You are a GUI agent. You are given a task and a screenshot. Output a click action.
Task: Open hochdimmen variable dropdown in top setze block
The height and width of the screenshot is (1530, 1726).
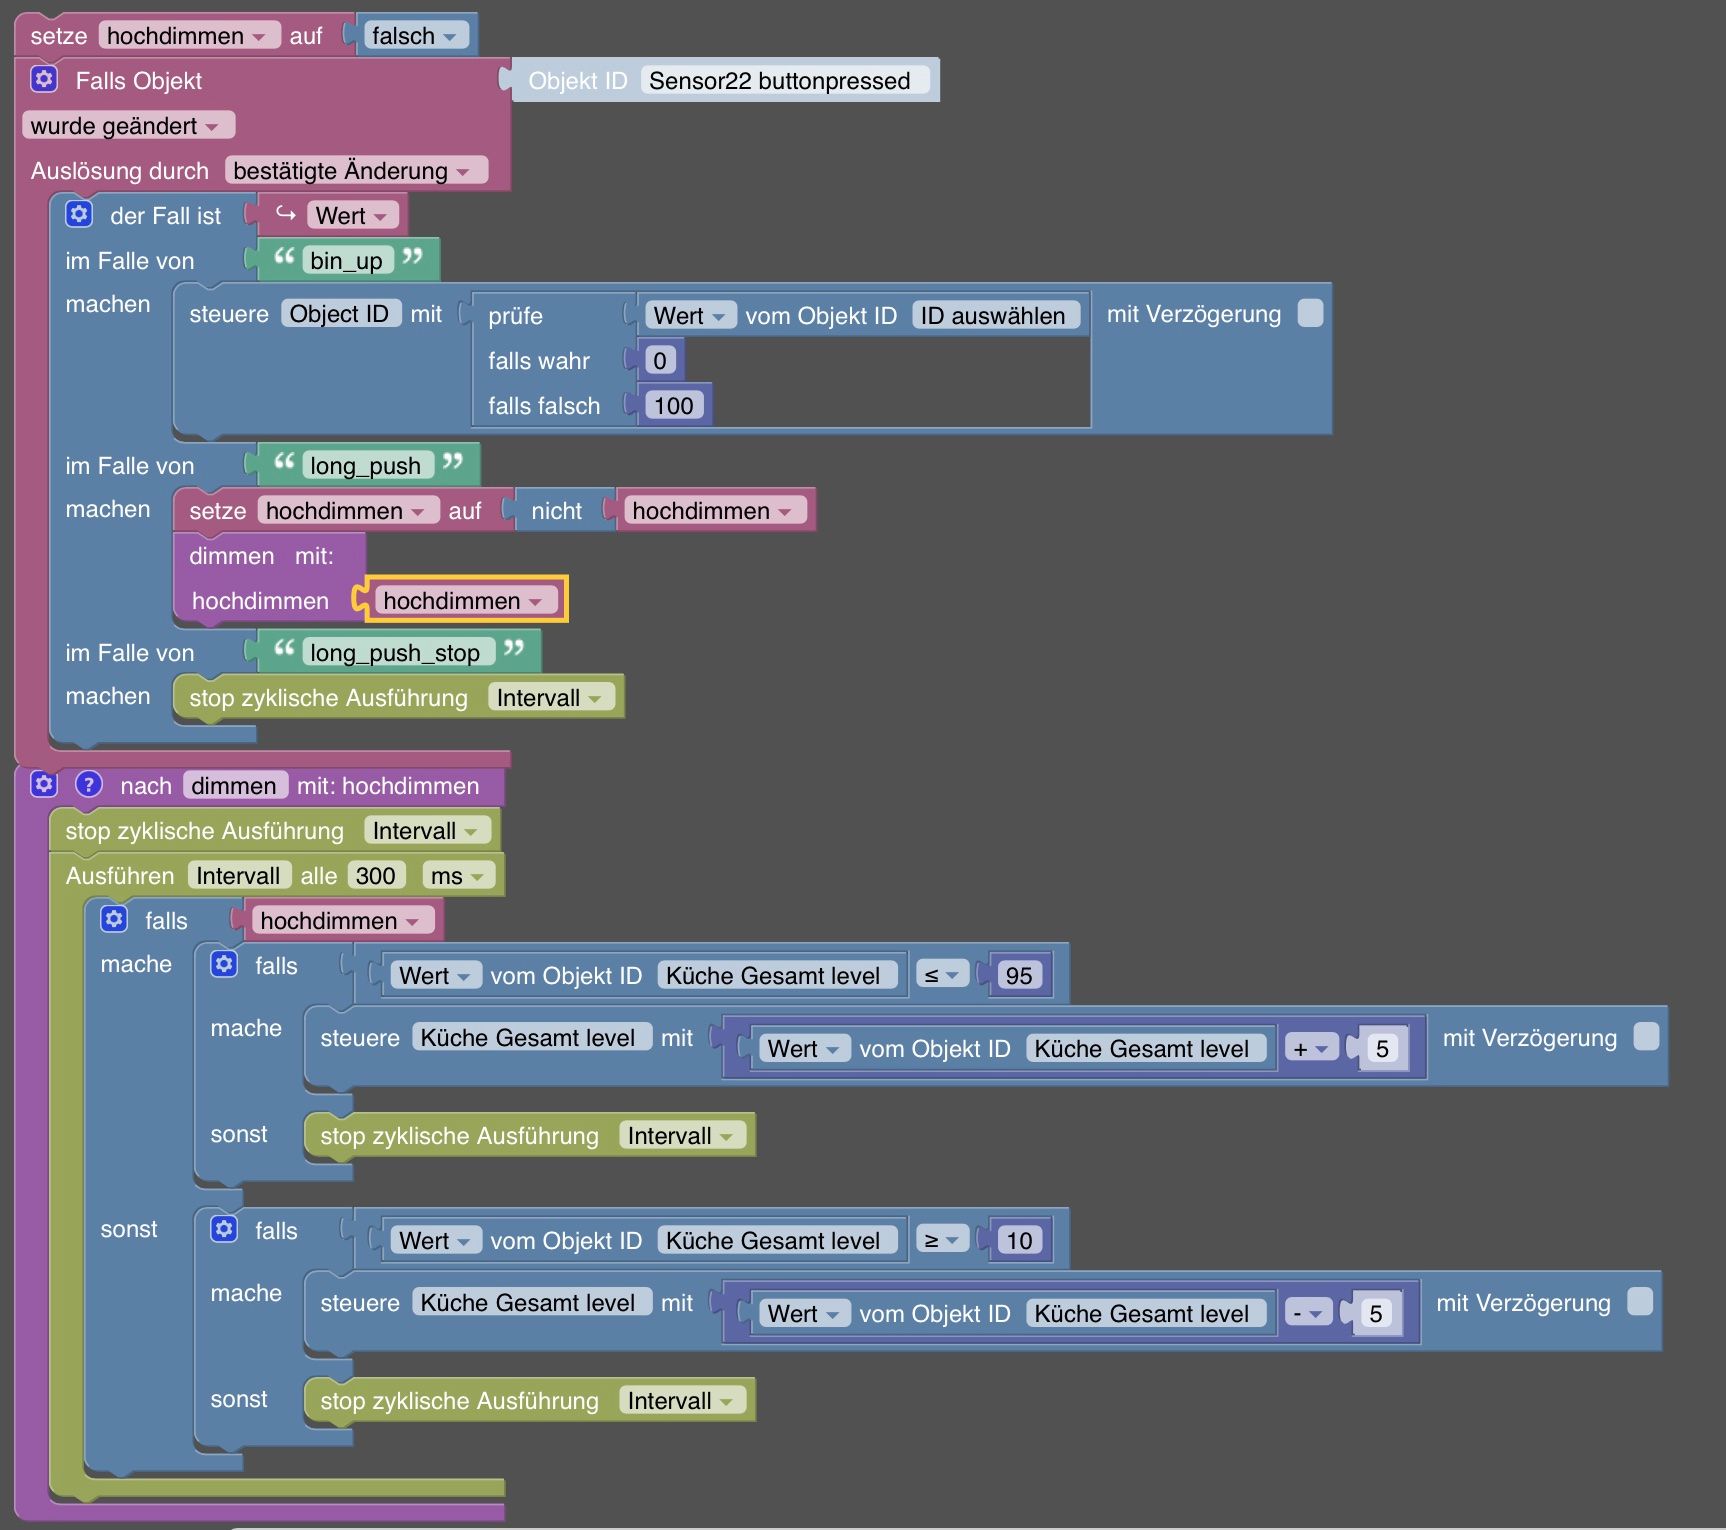188,36
